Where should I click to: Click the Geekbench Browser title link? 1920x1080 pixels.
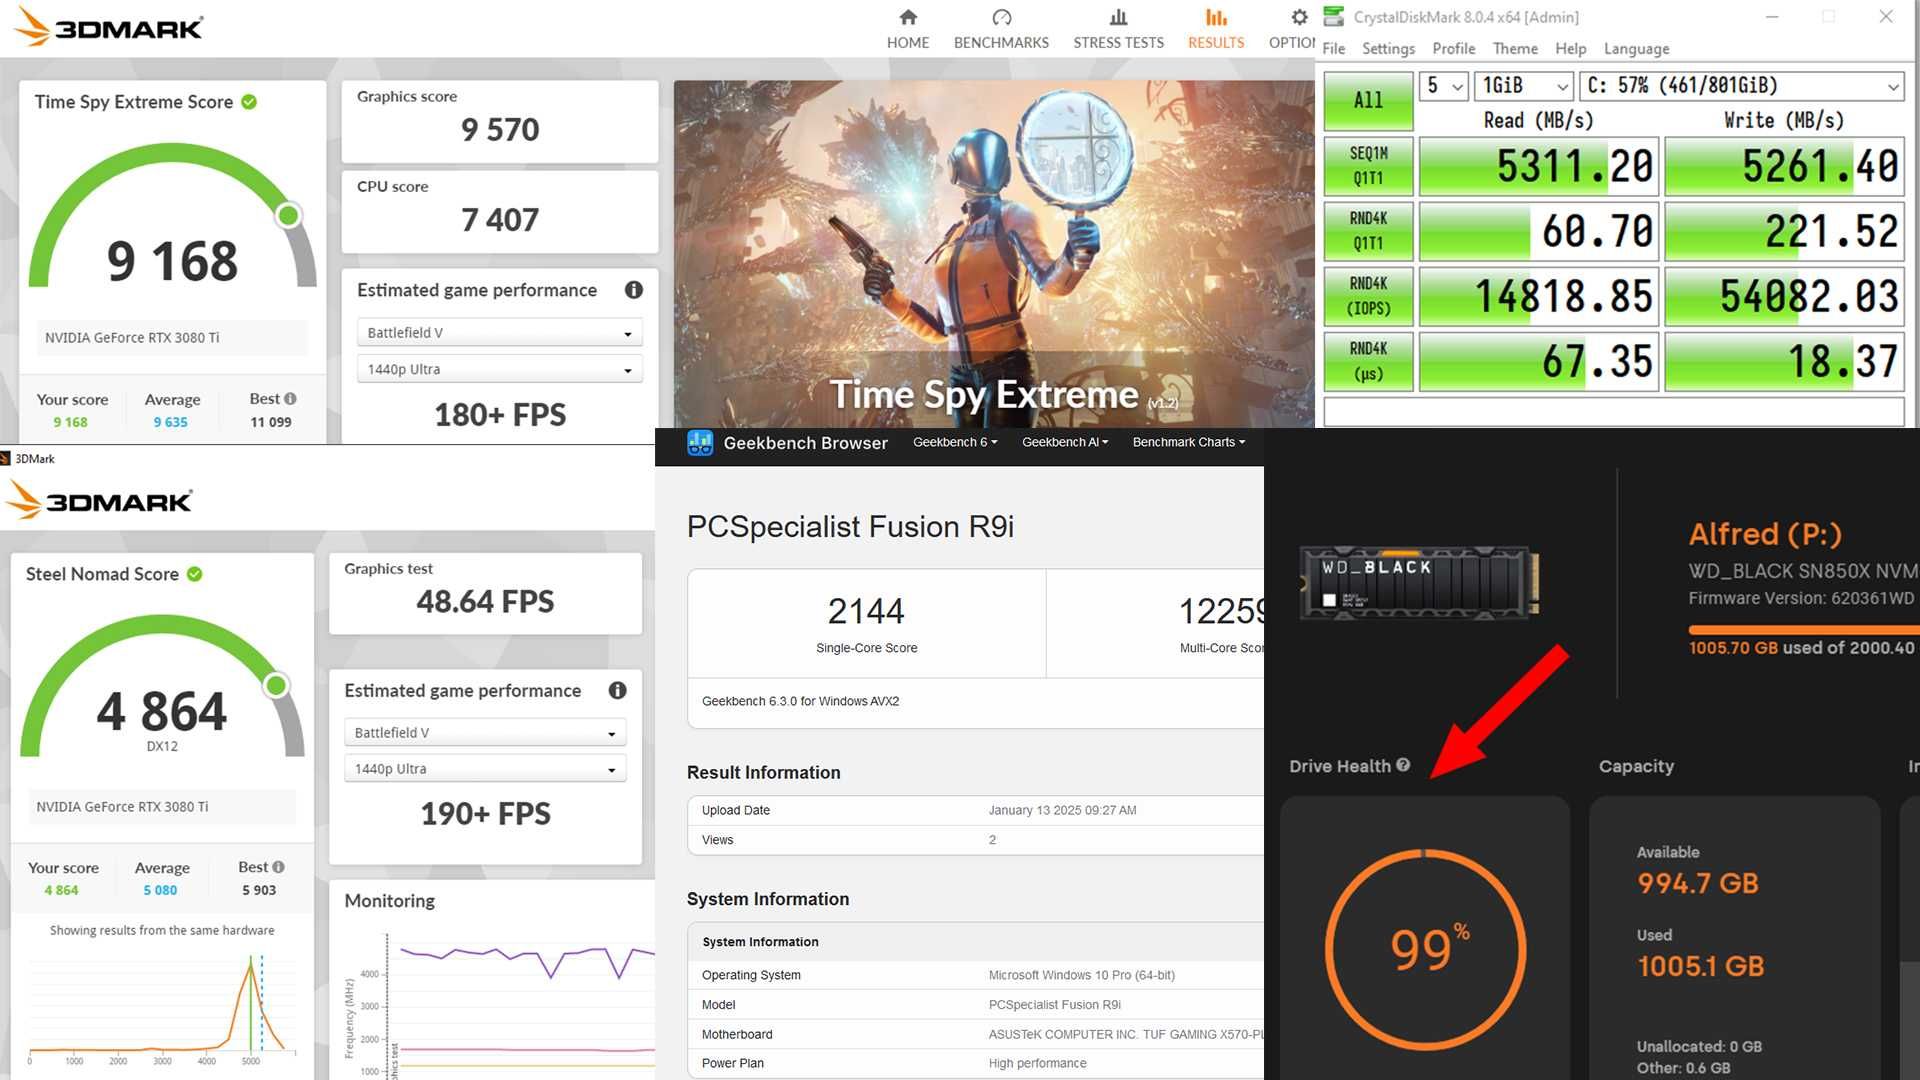coord(805,443)
